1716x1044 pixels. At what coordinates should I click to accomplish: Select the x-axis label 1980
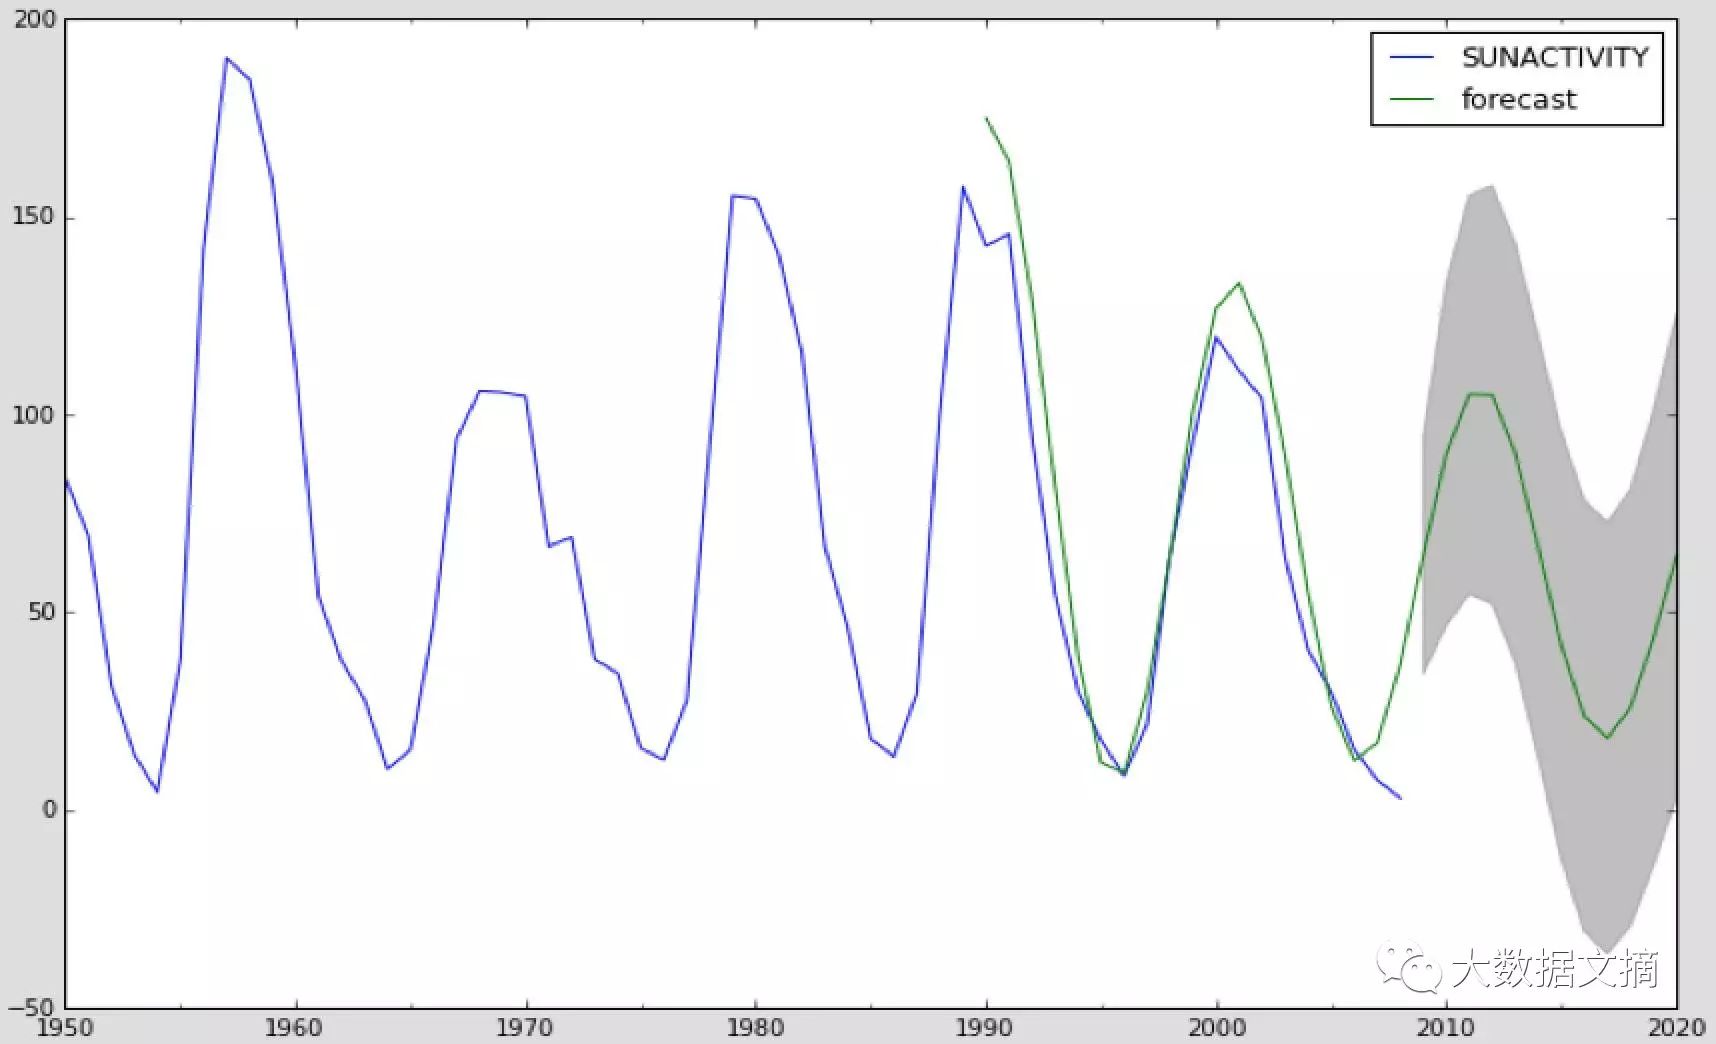pos(755,1028)
